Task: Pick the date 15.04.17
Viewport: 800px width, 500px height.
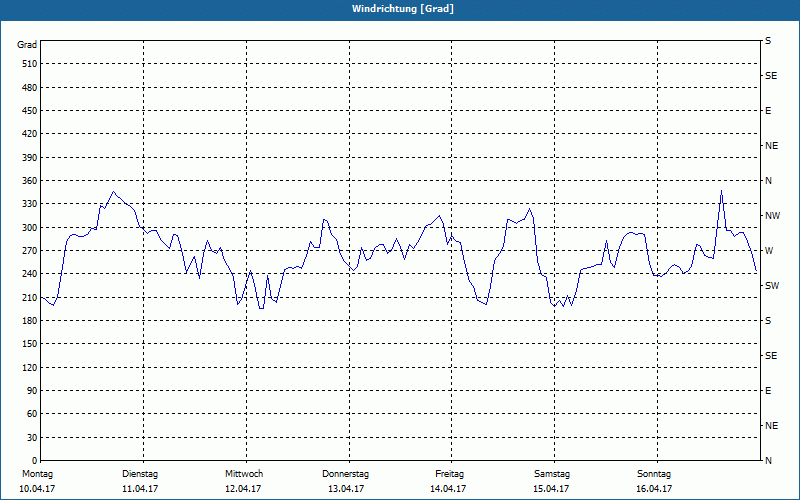Action: pos(551,489)
